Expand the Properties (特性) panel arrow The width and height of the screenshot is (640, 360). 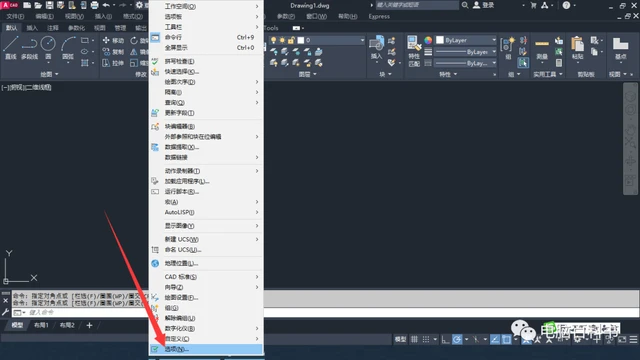455,74
